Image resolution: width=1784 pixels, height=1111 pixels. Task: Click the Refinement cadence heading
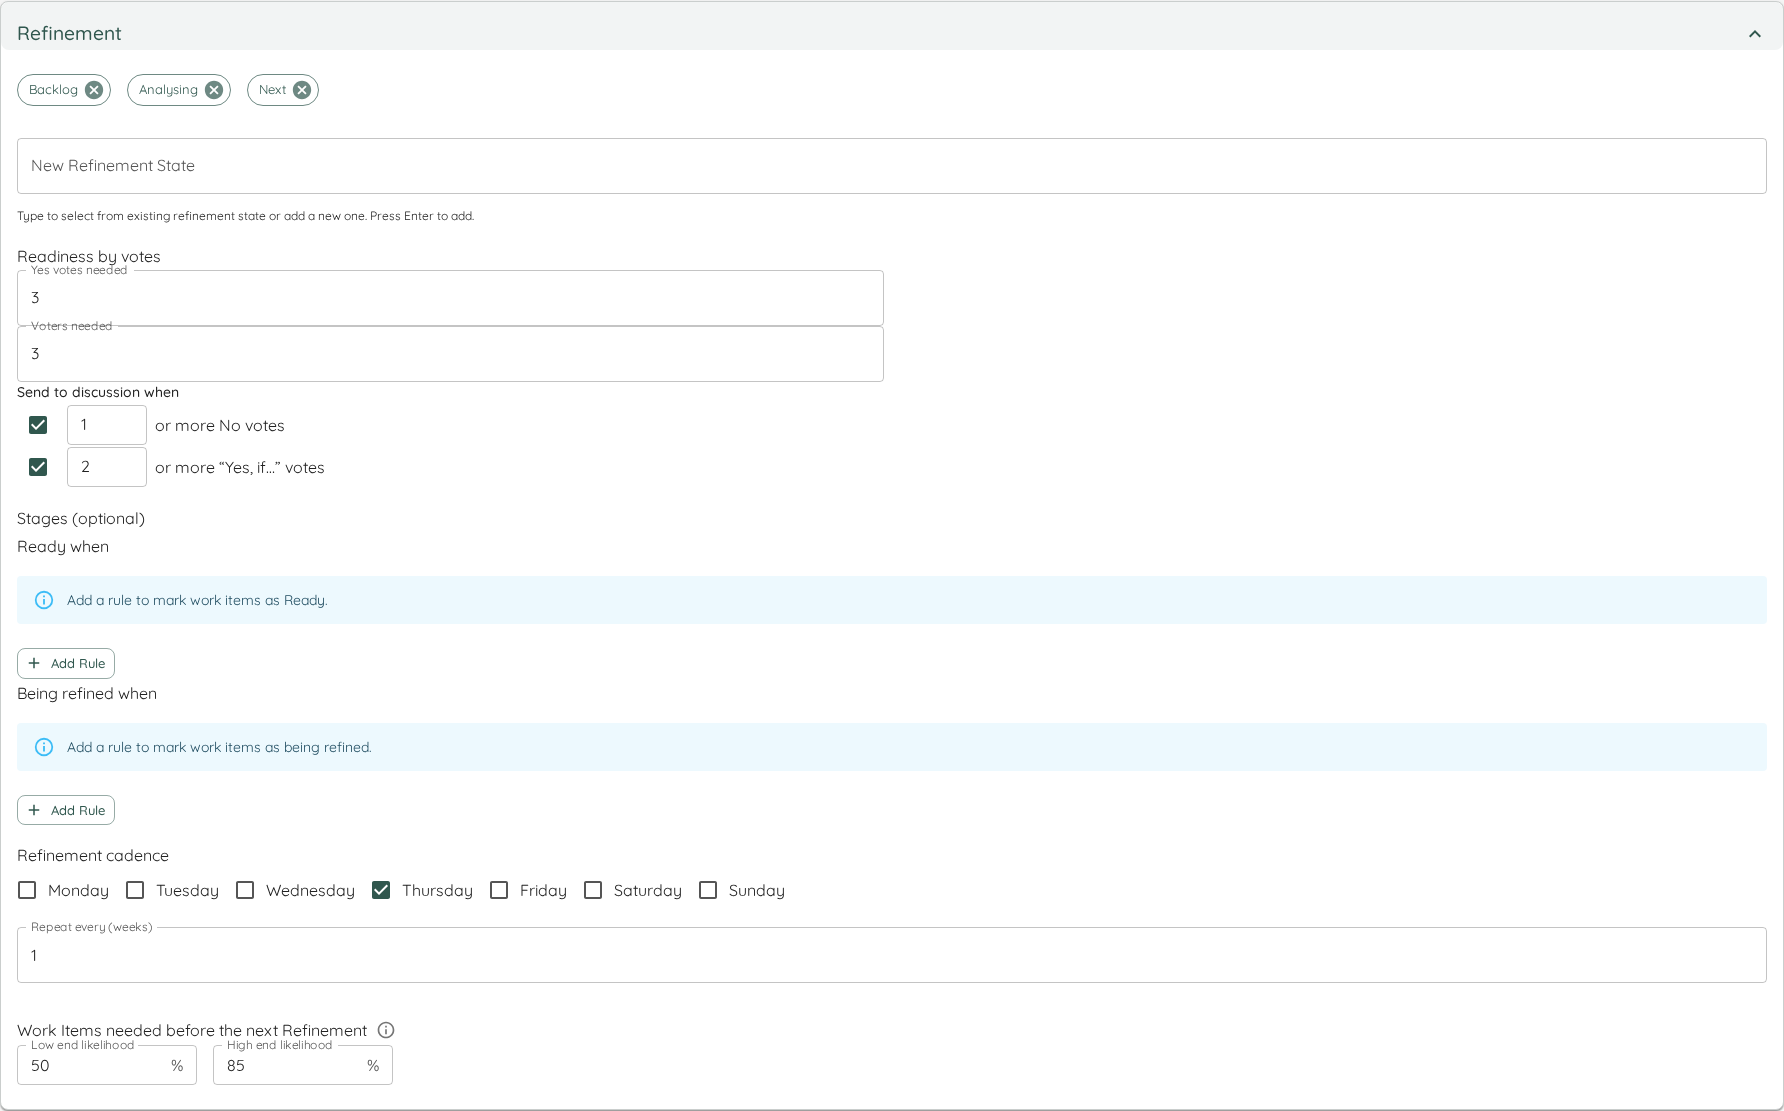pos(93,855)
